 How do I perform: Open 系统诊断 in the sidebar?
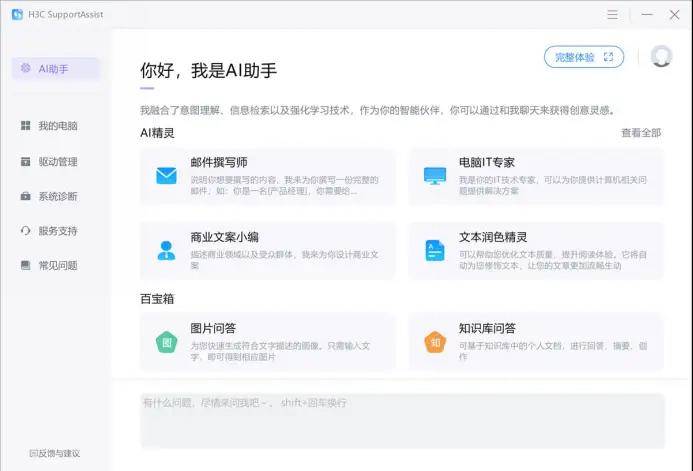pos(57,196)
